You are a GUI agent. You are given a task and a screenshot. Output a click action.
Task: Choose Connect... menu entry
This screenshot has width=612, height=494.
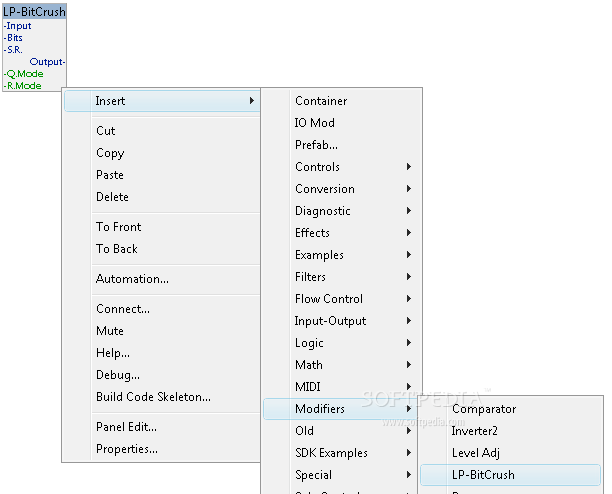tap(162, 309)
